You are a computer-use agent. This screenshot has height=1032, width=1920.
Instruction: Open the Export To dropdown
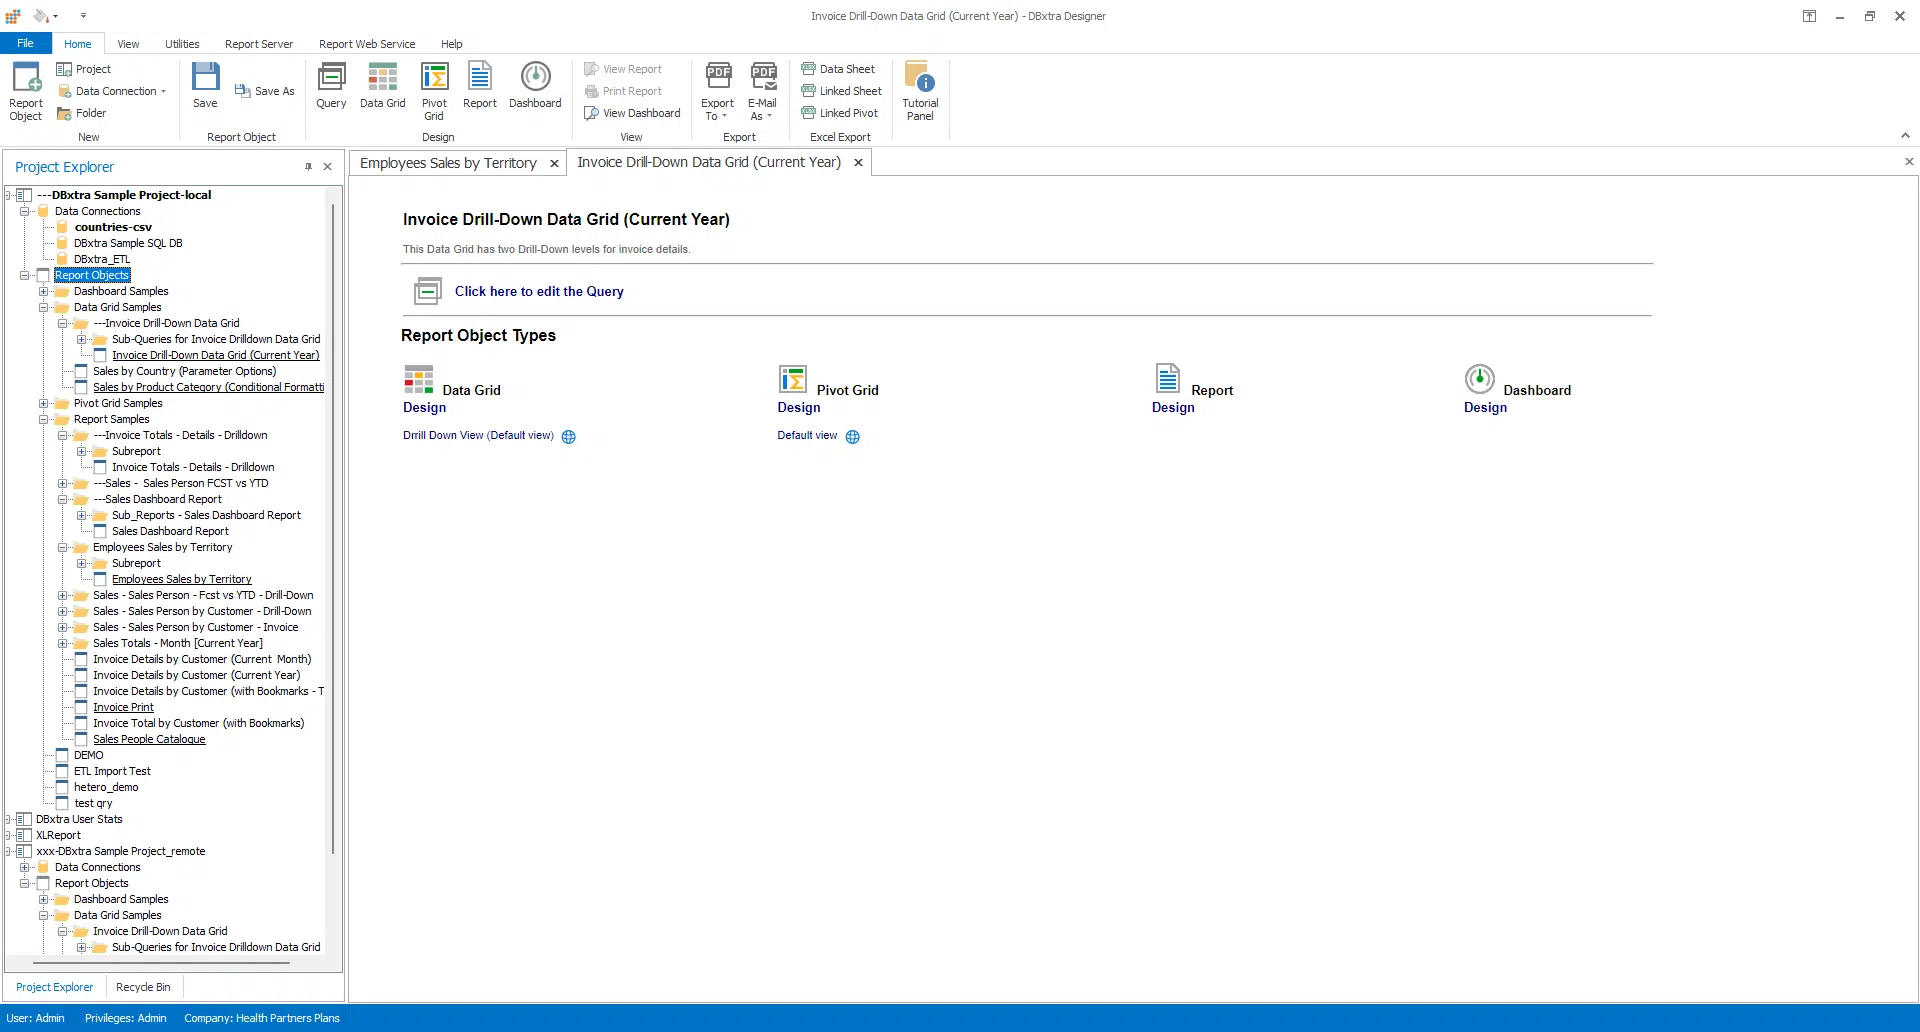[717, 91]
